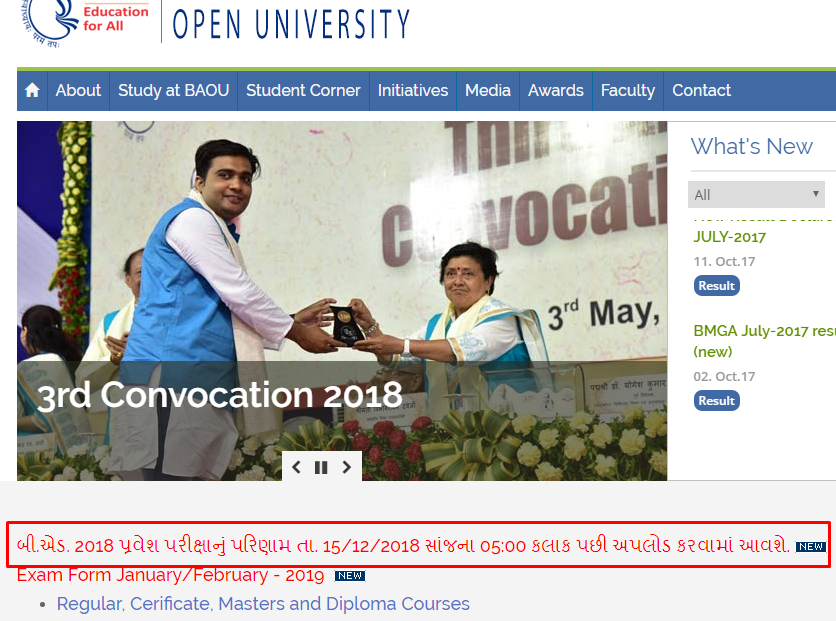This screenshot has height=621, width=836.
Task: Click the 3rd Convocation 2018 banner image
Action: click(342, 301)
